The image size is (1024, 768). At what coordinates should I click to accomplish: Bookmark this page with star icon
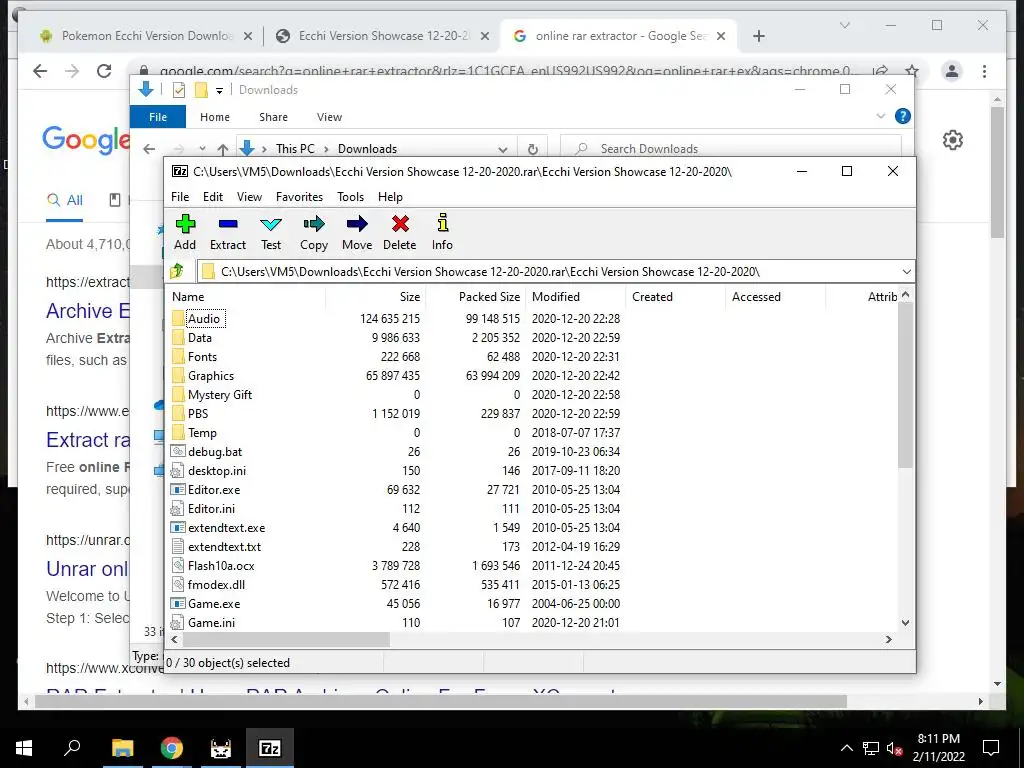[912, 71]
